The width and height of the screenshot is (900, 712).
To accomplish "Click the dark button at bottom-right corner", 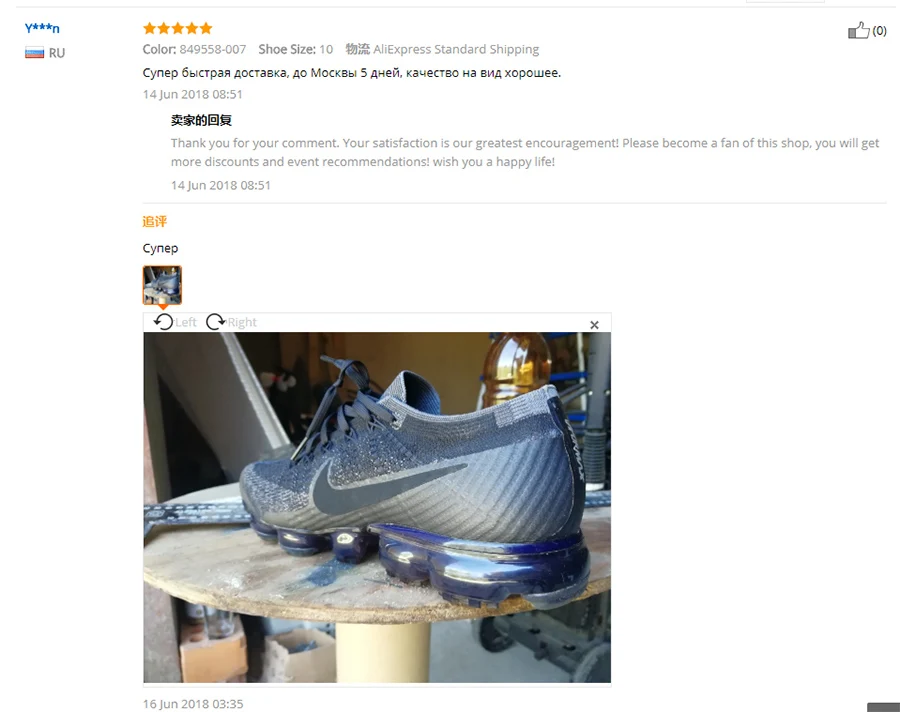I will tap(883, 707).
